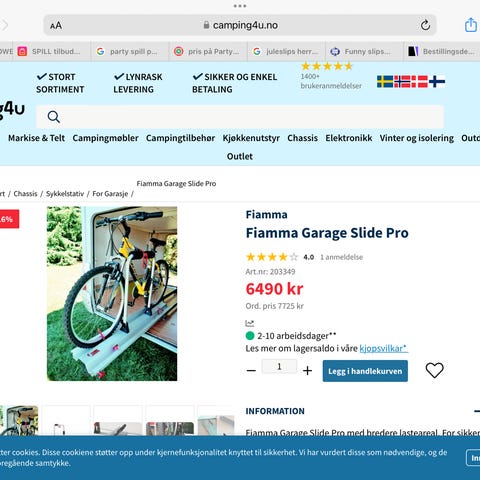Open the kjøpsvilkår link
480x480 pixels.
point(383,348)
